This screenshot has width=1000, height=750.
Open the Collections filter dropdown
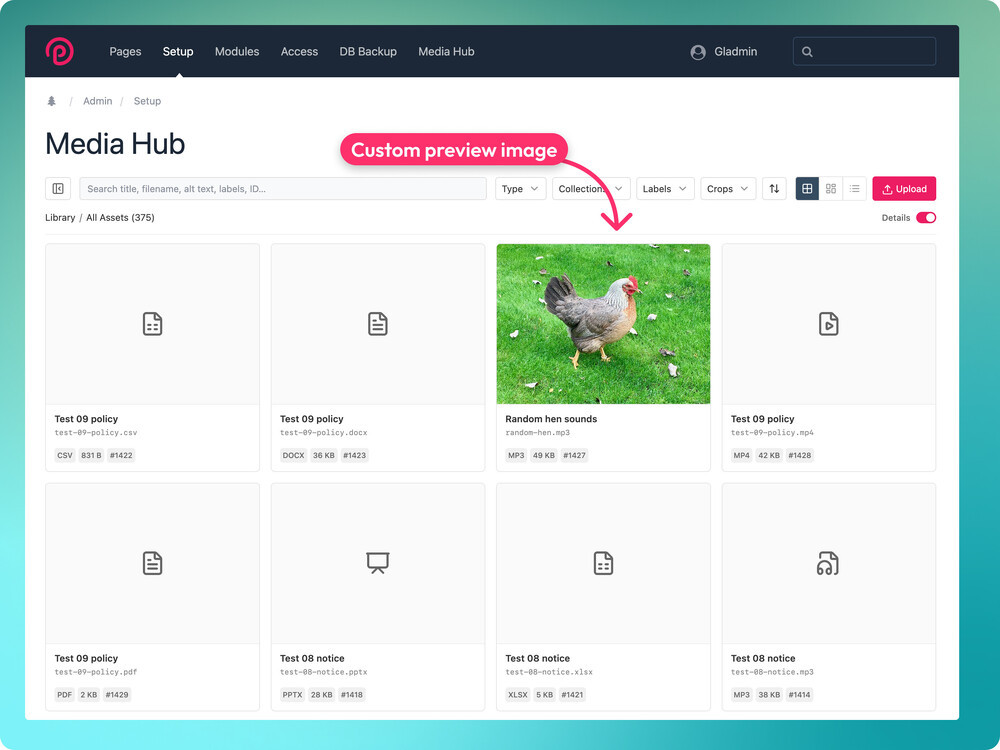[591, 189]
